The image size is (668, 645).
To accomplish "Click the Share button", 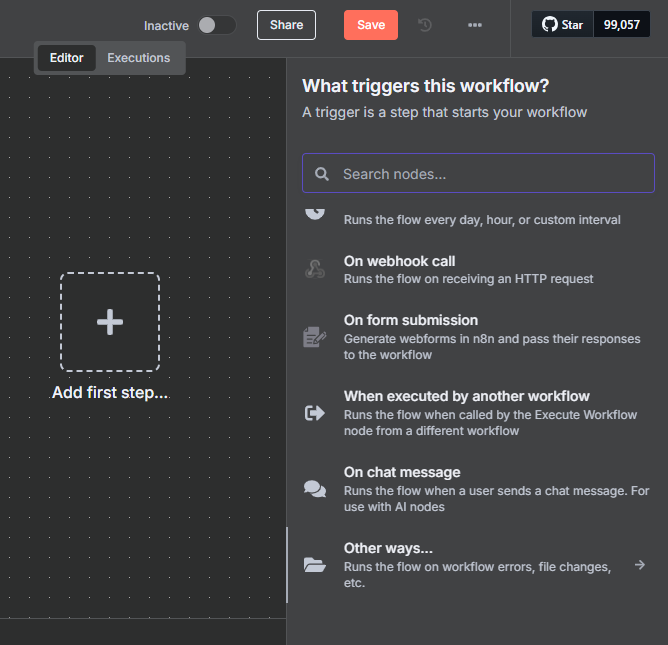I will pos(286,25).
